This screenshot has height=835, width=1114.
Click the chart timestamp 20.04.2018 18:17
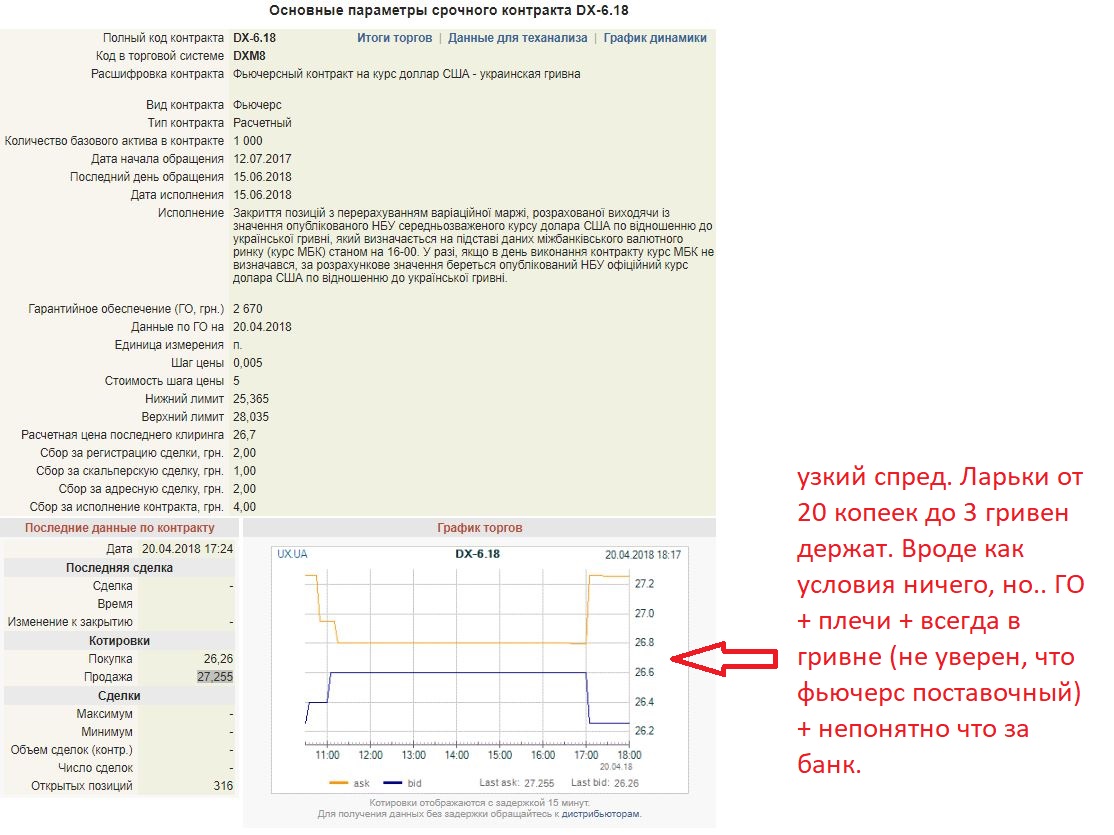(x=643, y=554)
